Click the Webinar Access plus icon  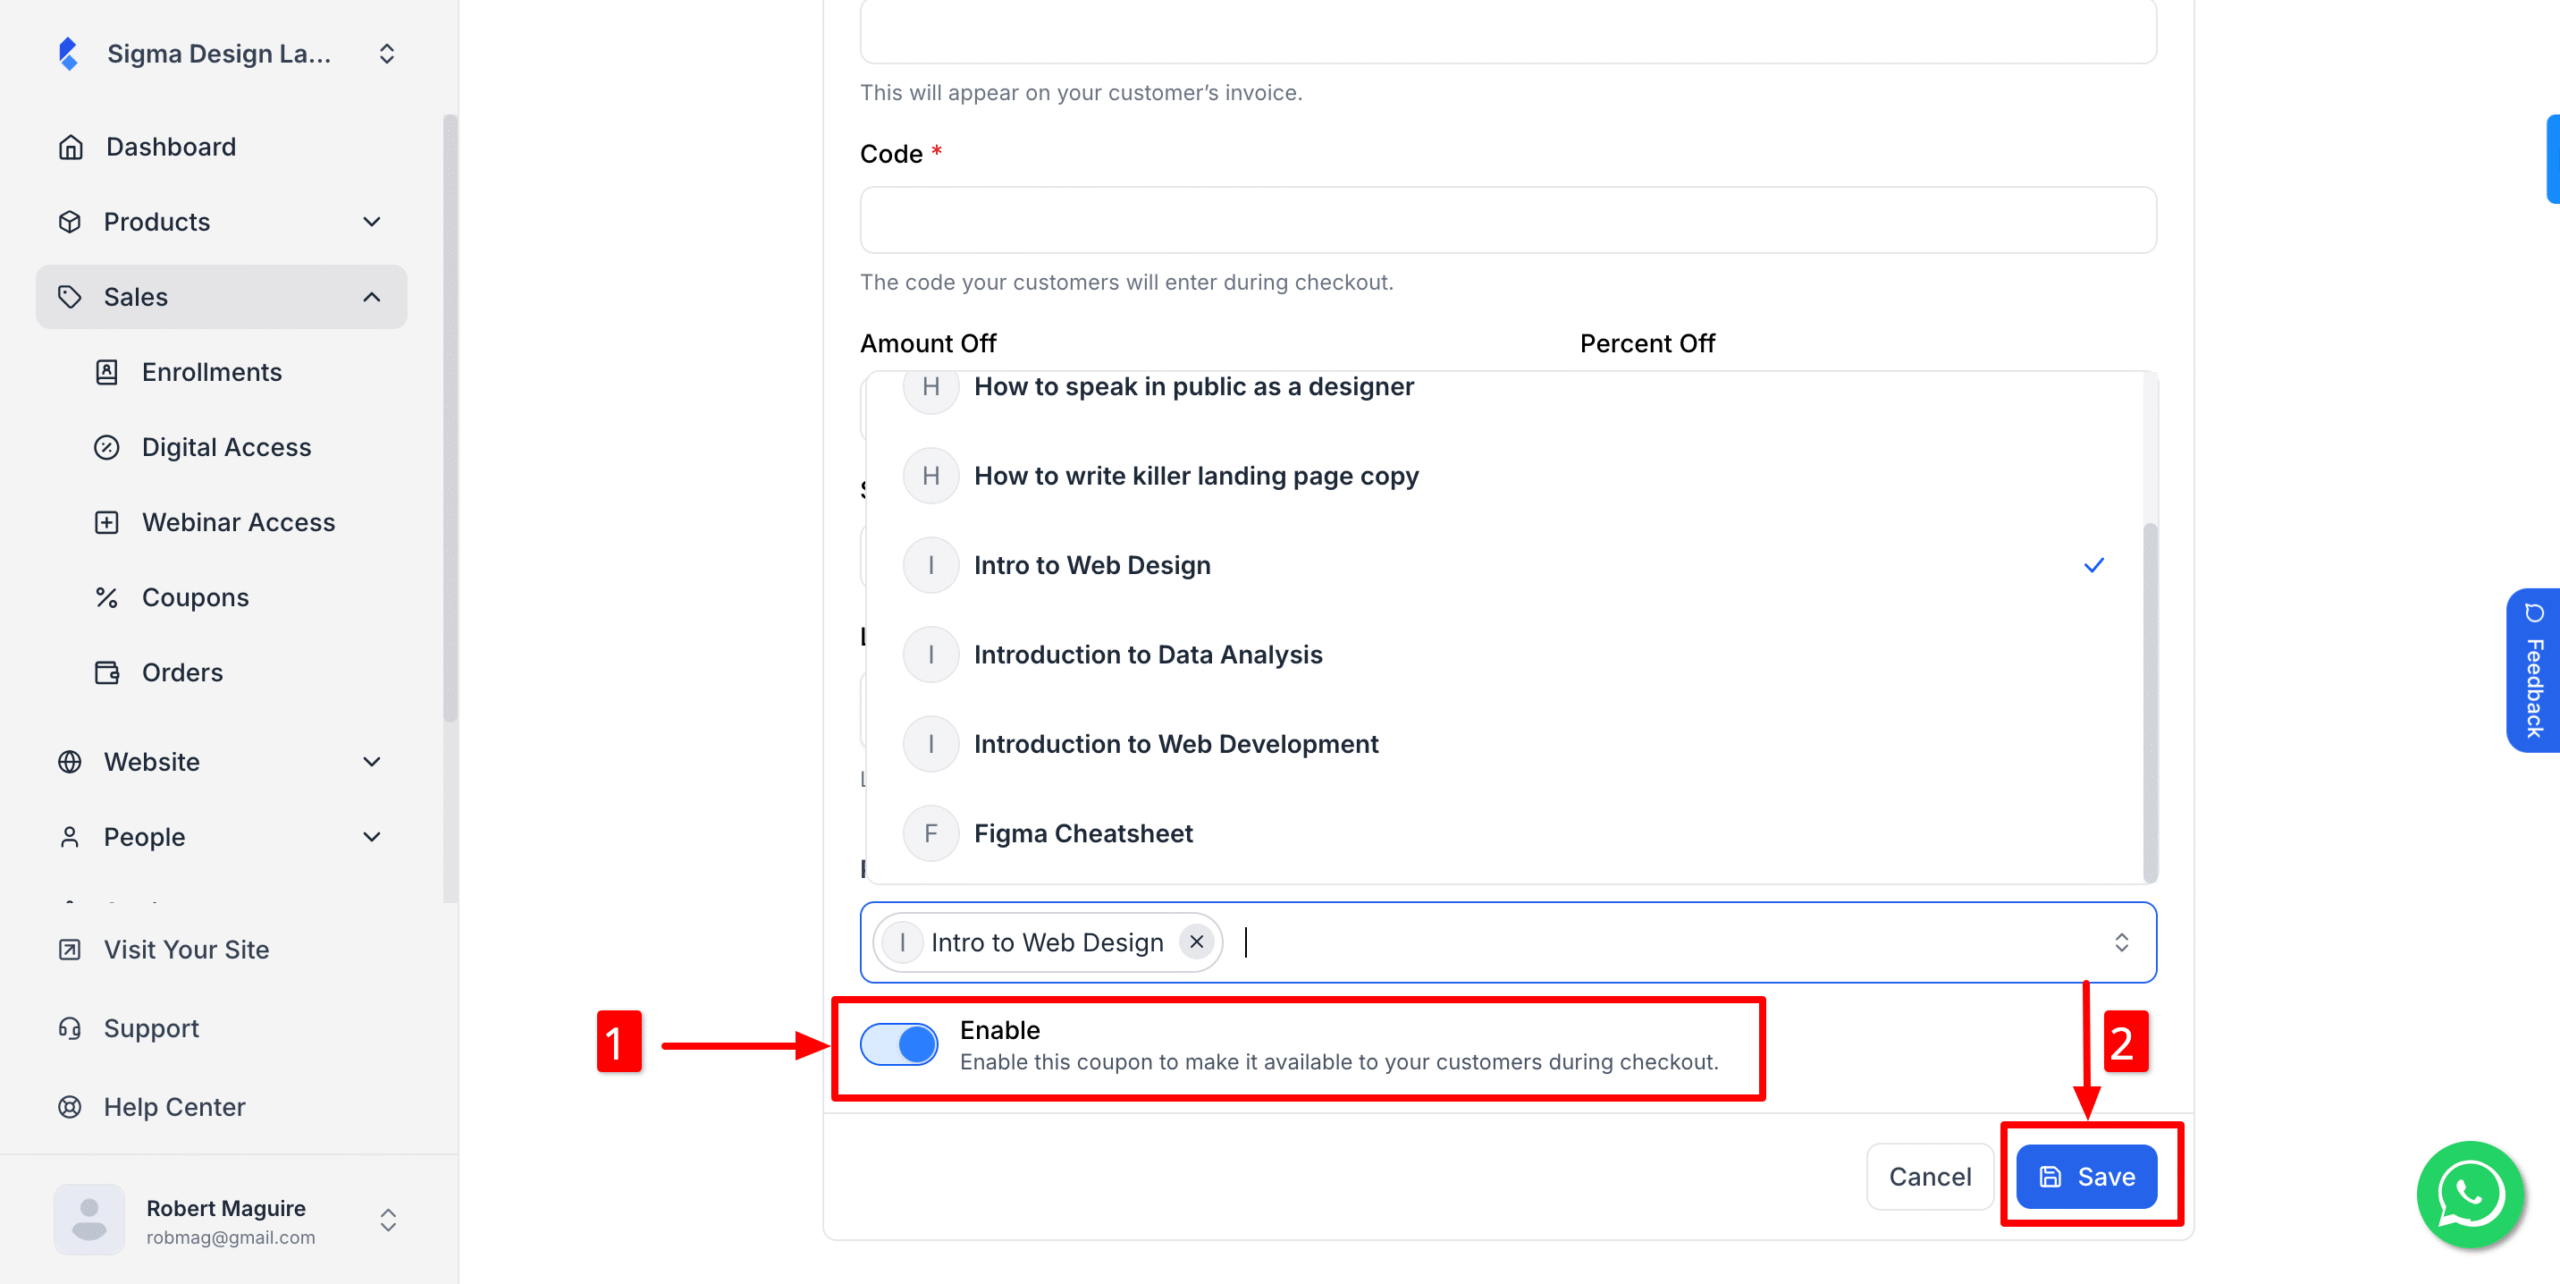(106, 522)
